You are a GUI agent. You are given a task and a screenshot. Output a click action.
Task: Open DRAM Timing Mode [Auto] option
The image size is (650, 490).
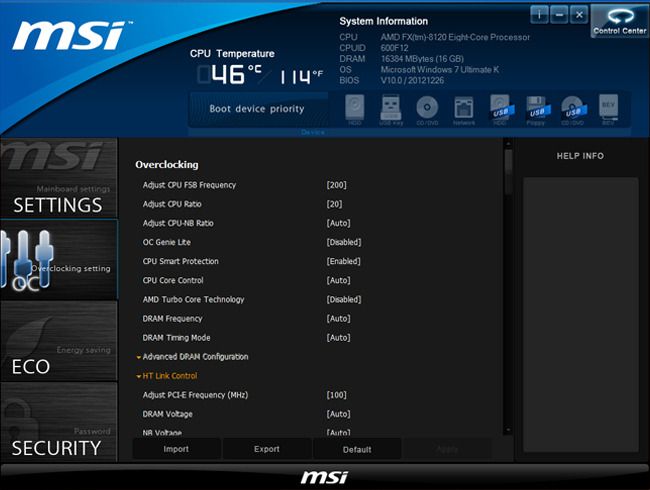pos(338,338)
